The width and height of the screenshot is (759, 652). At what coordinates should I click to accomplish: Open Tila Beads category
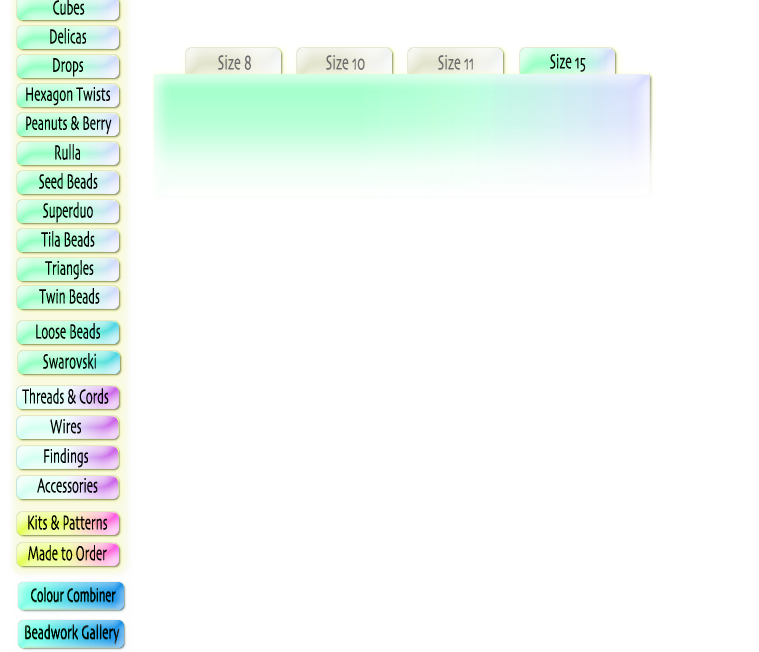pyautogui.click(x=68, y=241)
